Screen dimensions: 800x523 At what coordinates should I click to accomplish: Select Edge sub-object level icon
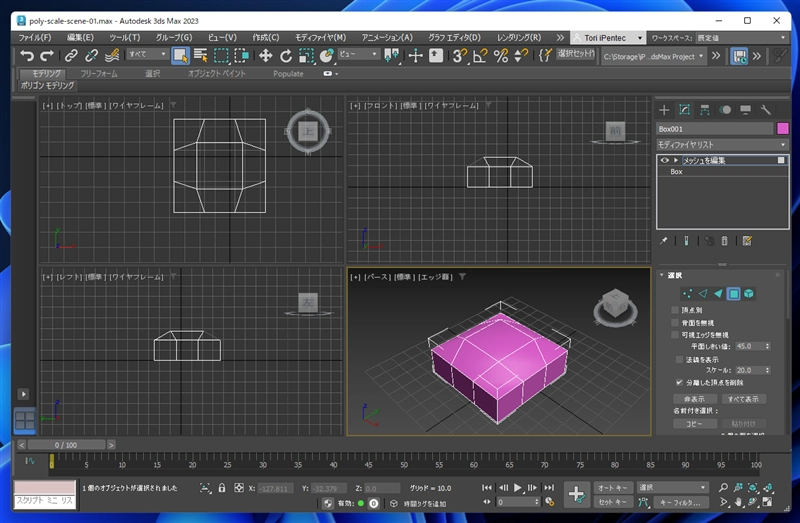[703, 293]
